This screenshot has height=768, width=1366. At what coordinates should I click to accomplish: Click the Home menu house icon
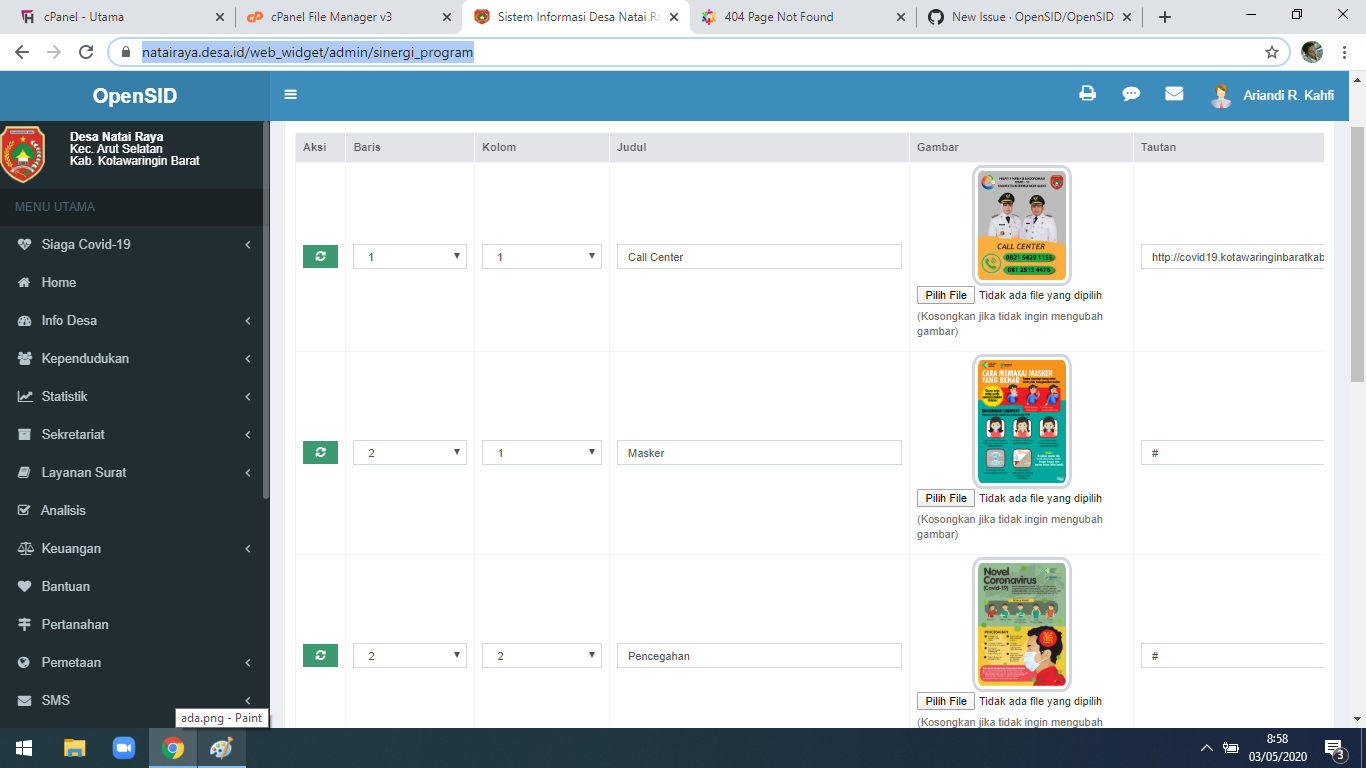(25, 282)
